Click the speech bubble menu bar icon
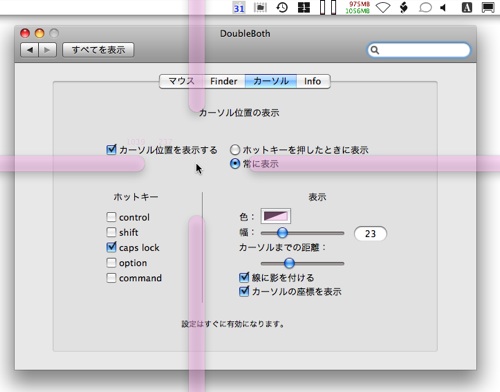The height and width of the screenshot is (392, 500). pos(425,7)
